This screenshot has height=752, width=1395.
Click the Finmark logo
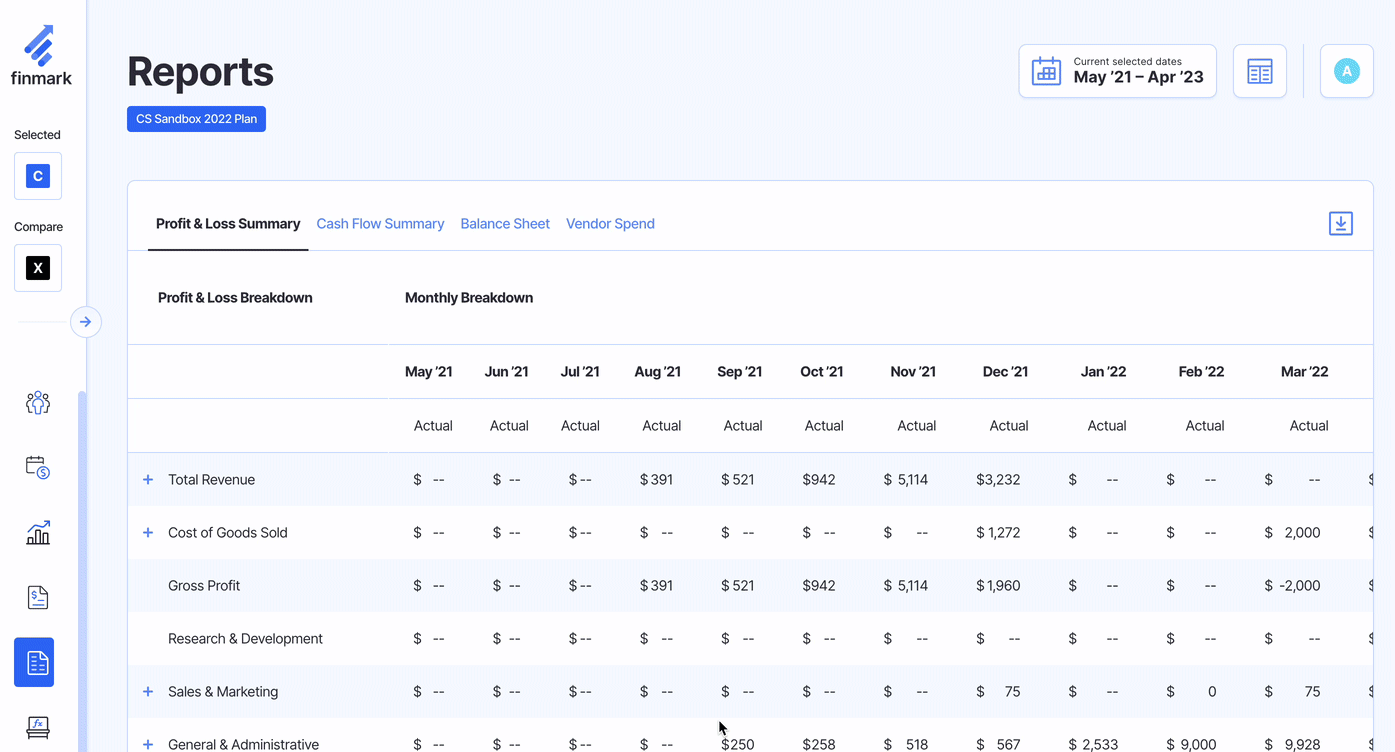[41, 56]
